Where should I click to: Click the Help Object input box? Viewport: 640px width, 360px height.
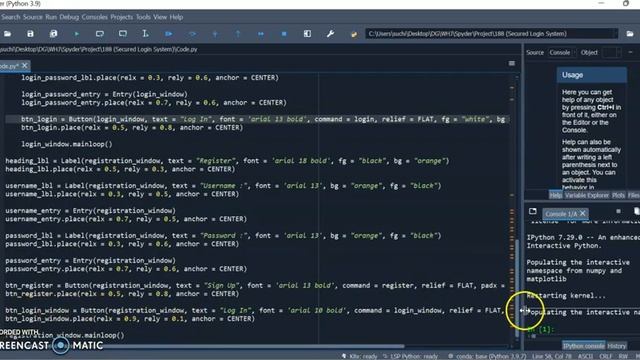point(611,52)
